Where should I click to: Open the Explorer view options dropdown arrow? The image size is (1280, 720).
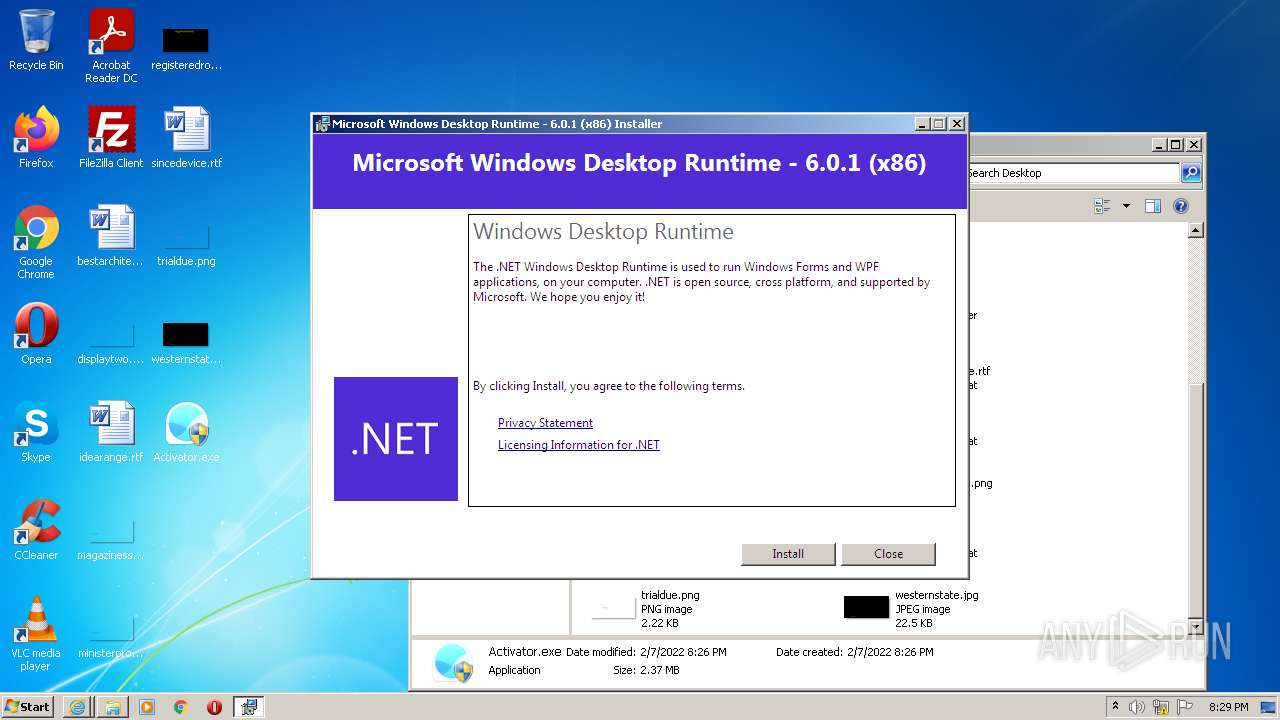click(x=1126, y=206)
